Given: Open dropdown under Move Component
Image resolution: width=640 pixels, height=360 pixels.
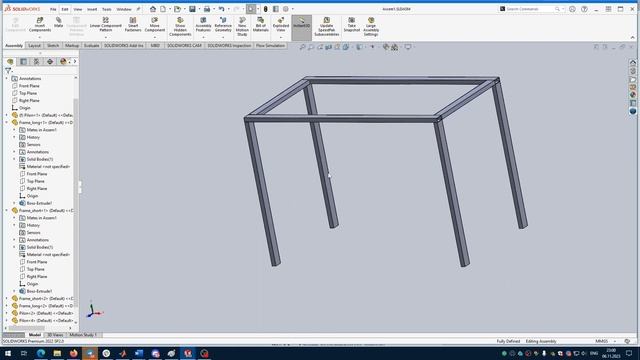Looking at the screenshot, I should pyautogui.click(x=154, y=37).
